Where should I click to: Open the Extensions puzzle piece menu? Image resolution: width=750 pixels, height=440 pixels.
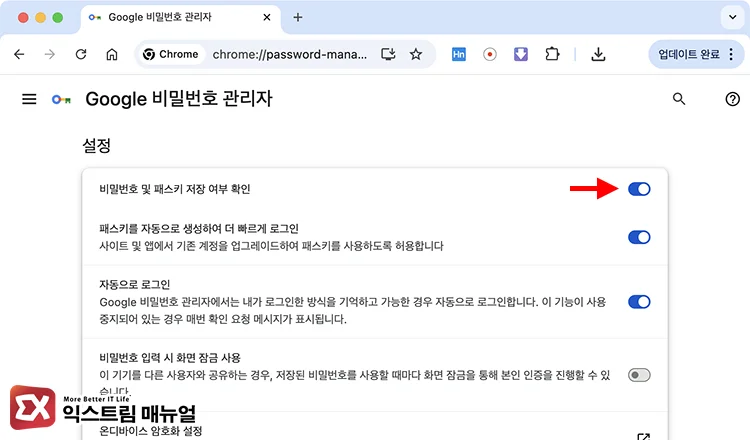(x=552, y=54)
